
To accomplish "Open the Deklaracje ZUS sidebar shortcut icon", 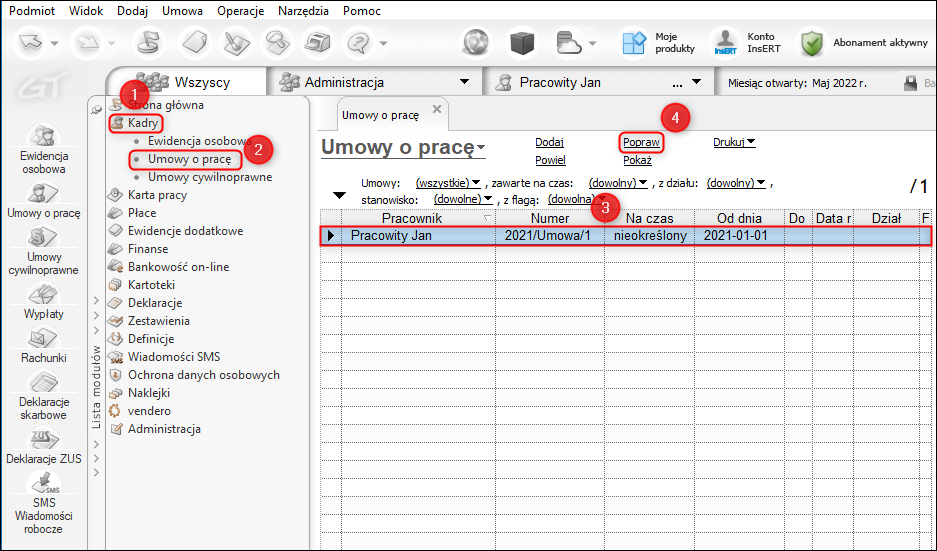I will [43, 439].
